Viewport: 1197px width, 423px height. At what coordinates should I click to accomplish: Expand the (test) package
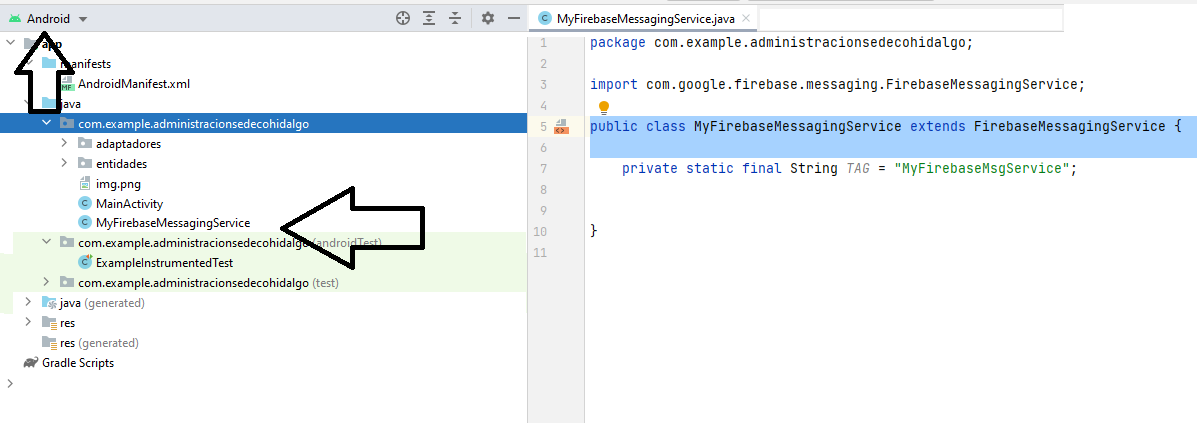pos(47,283)
